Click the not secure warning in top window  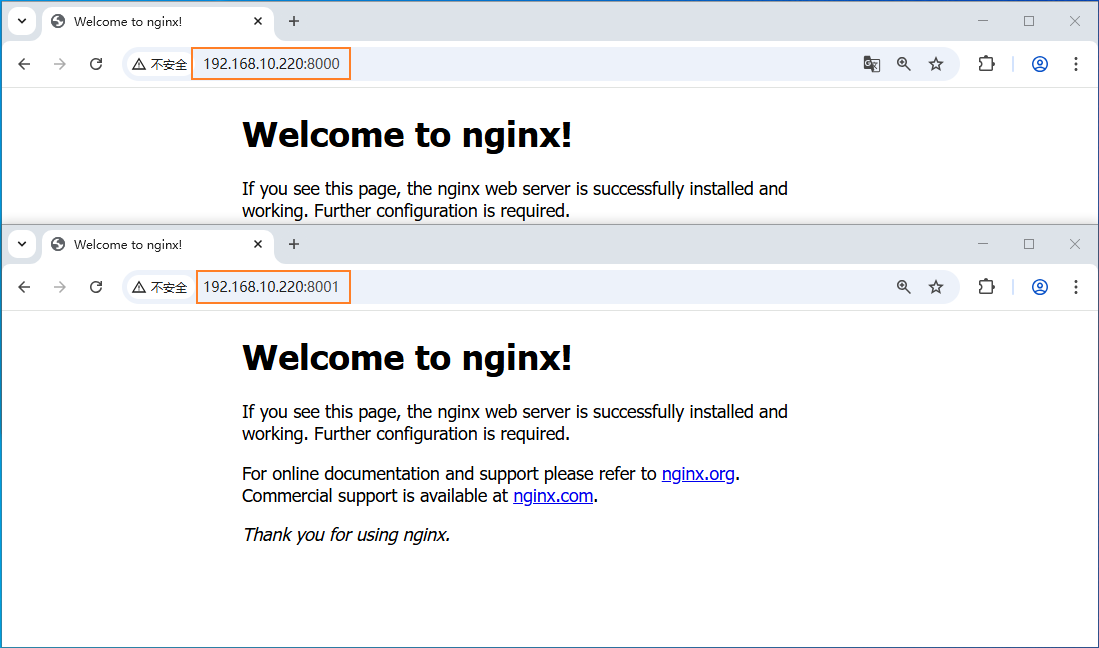pos(160,64)
